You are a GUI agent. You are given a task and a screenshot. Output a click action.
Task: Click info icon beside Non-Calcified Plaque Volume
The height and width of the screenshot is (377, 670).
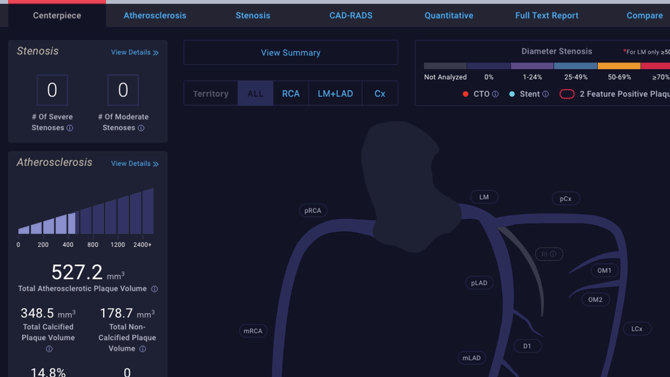(143, 349)
